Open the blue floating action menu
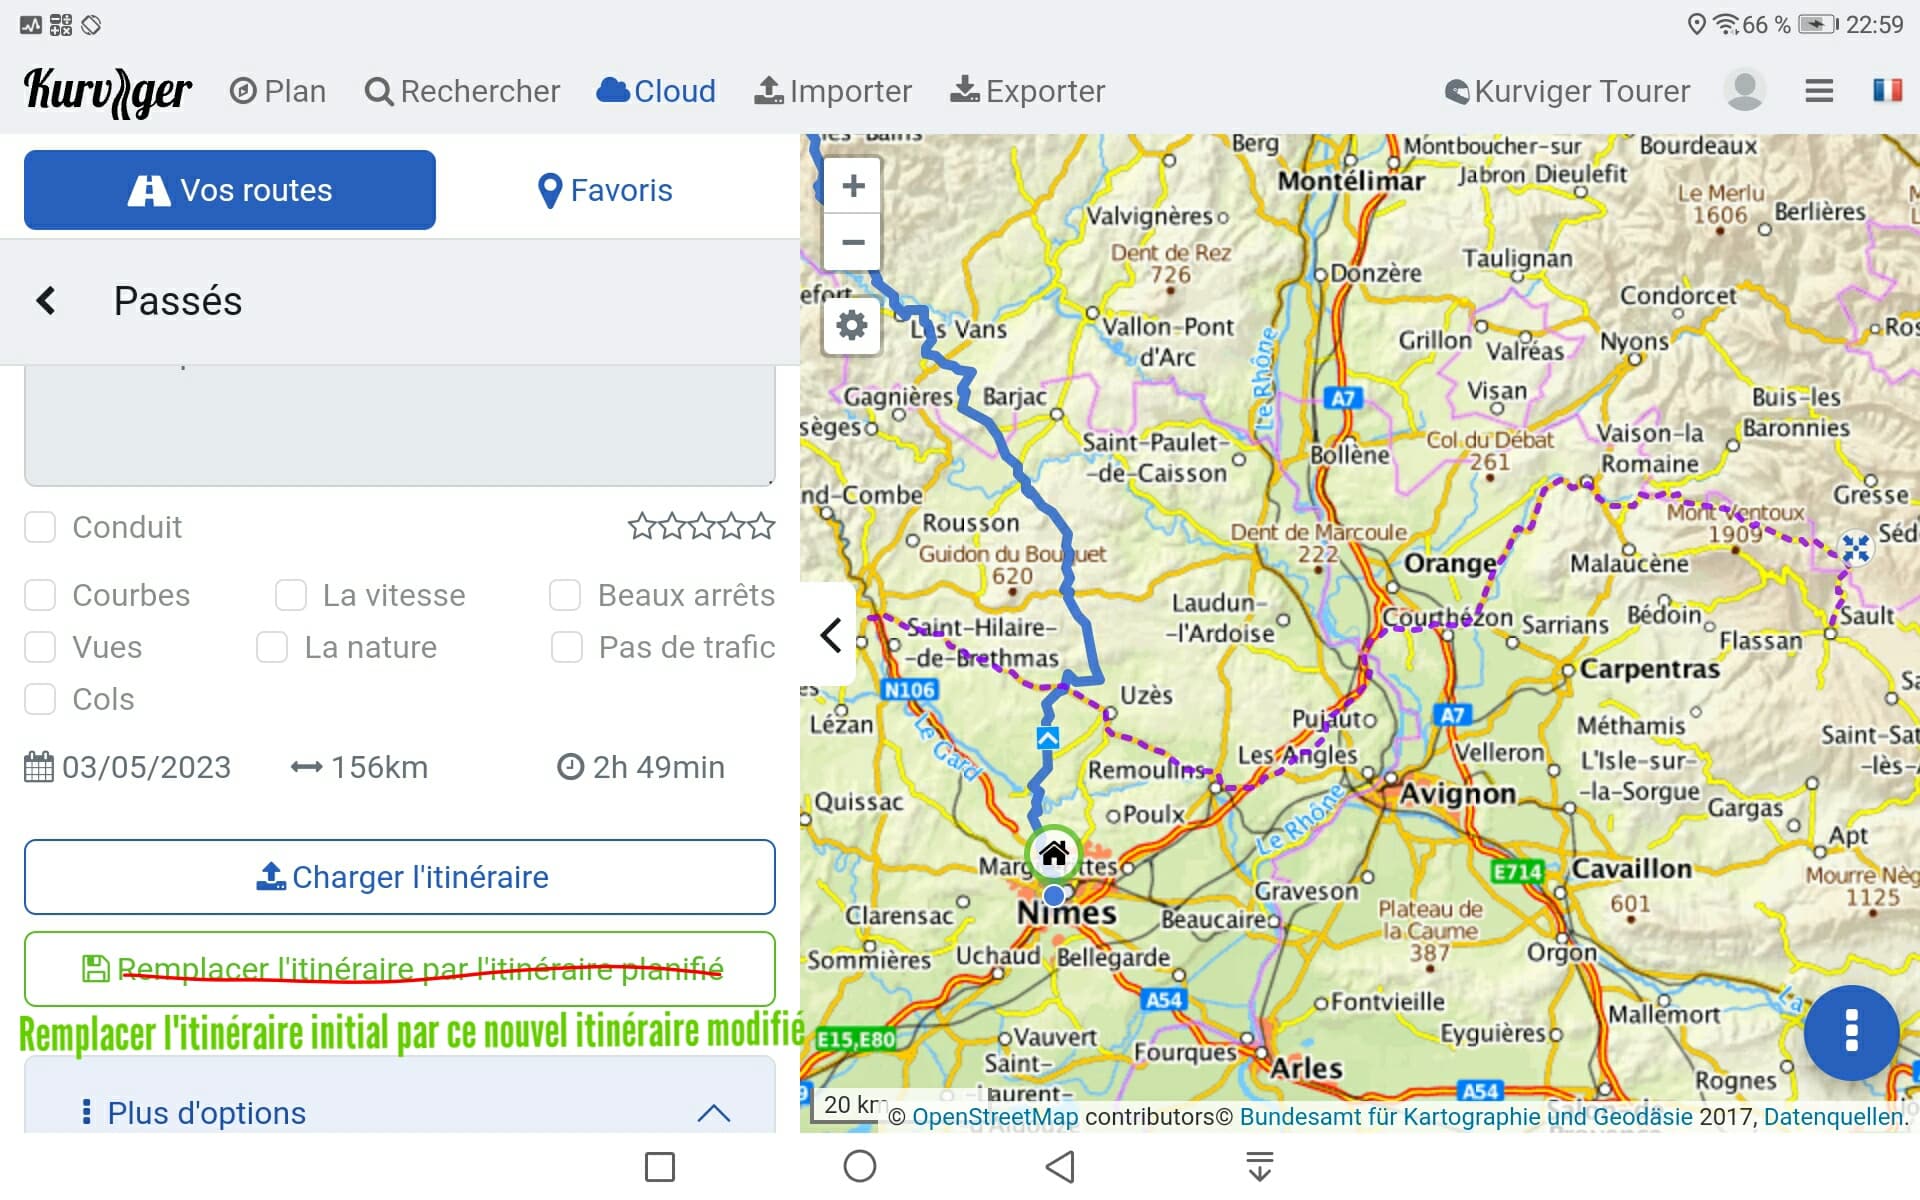 click(1851, 1033)
